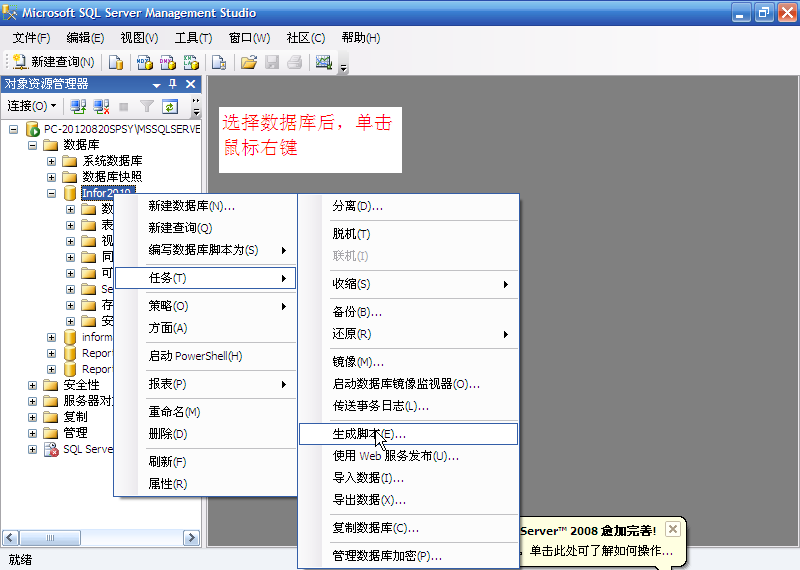Select the 数据库快照 tree item

[112, 177]
